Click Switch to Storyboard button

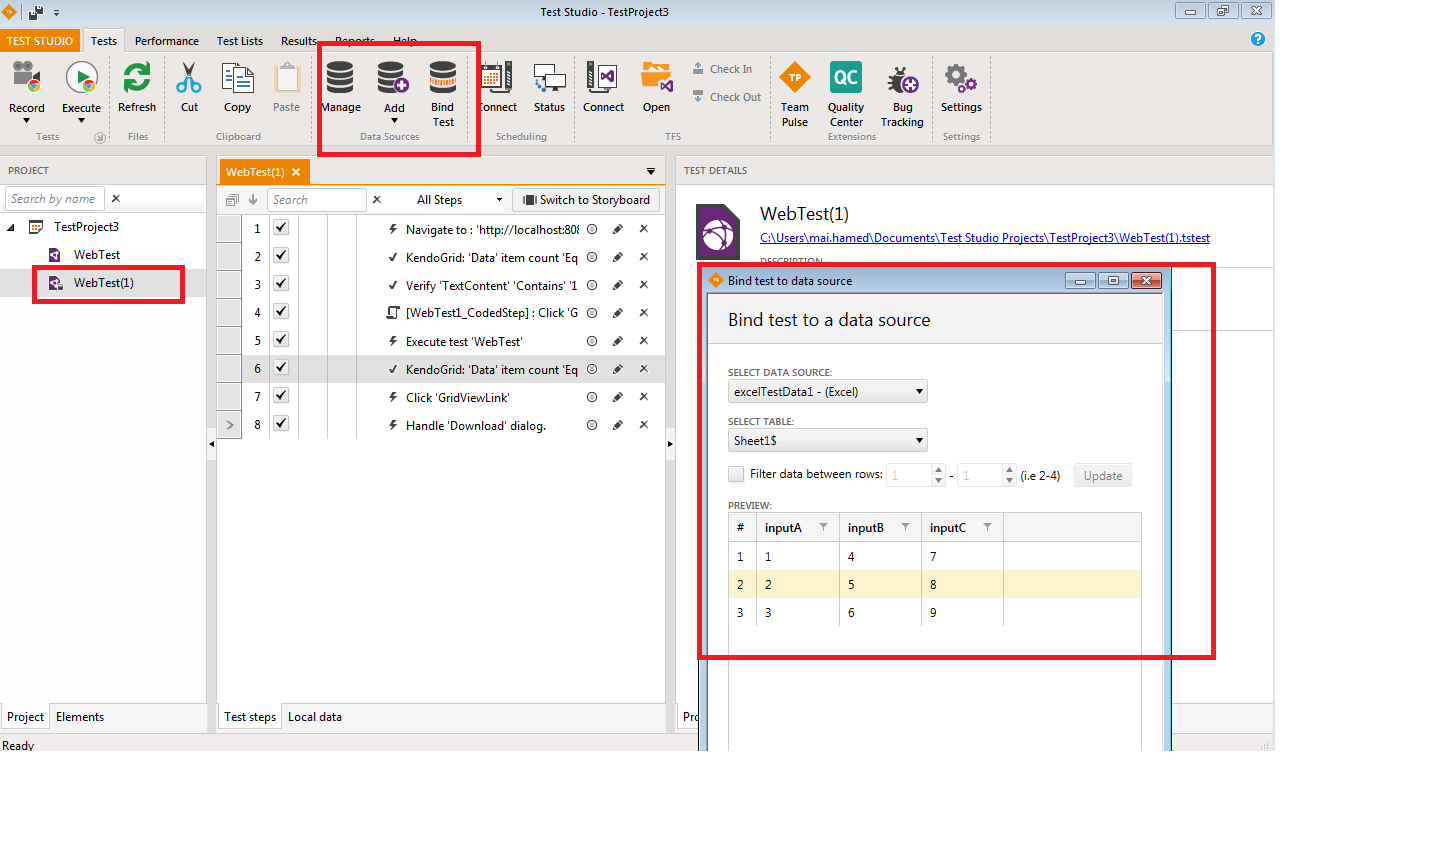pos(586,200)
